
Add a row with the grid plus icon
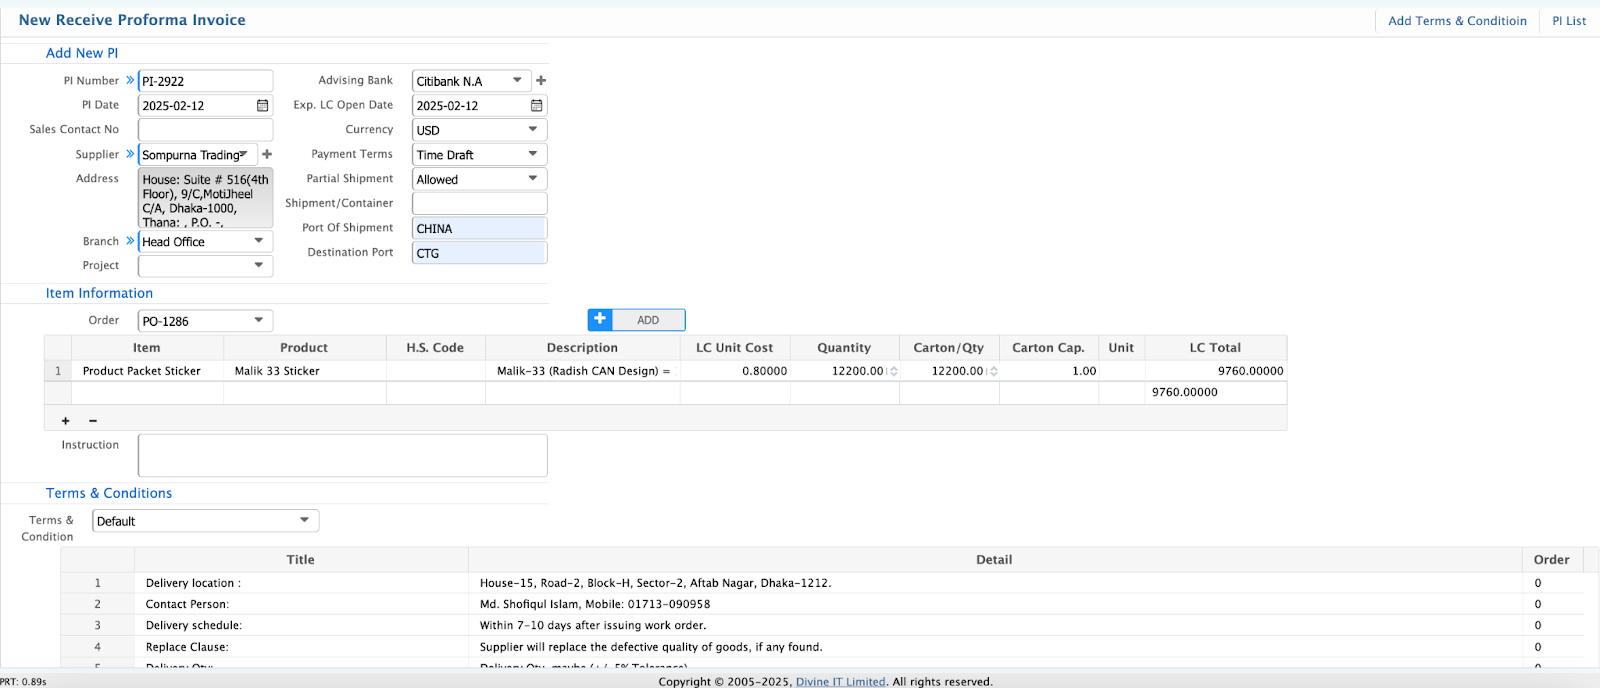click(66, 421)
